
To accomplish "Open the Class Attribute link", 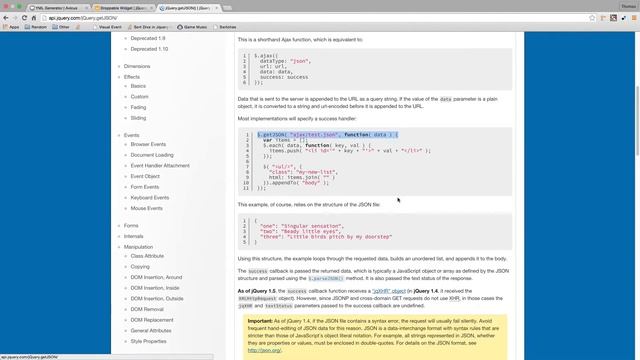I will pos(147,256).
